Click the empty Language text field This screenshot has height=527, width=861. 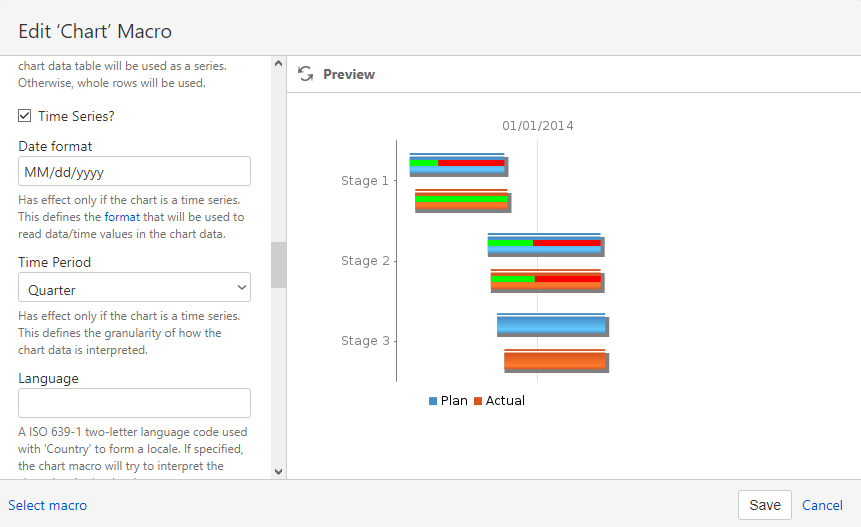pos(135,403)
